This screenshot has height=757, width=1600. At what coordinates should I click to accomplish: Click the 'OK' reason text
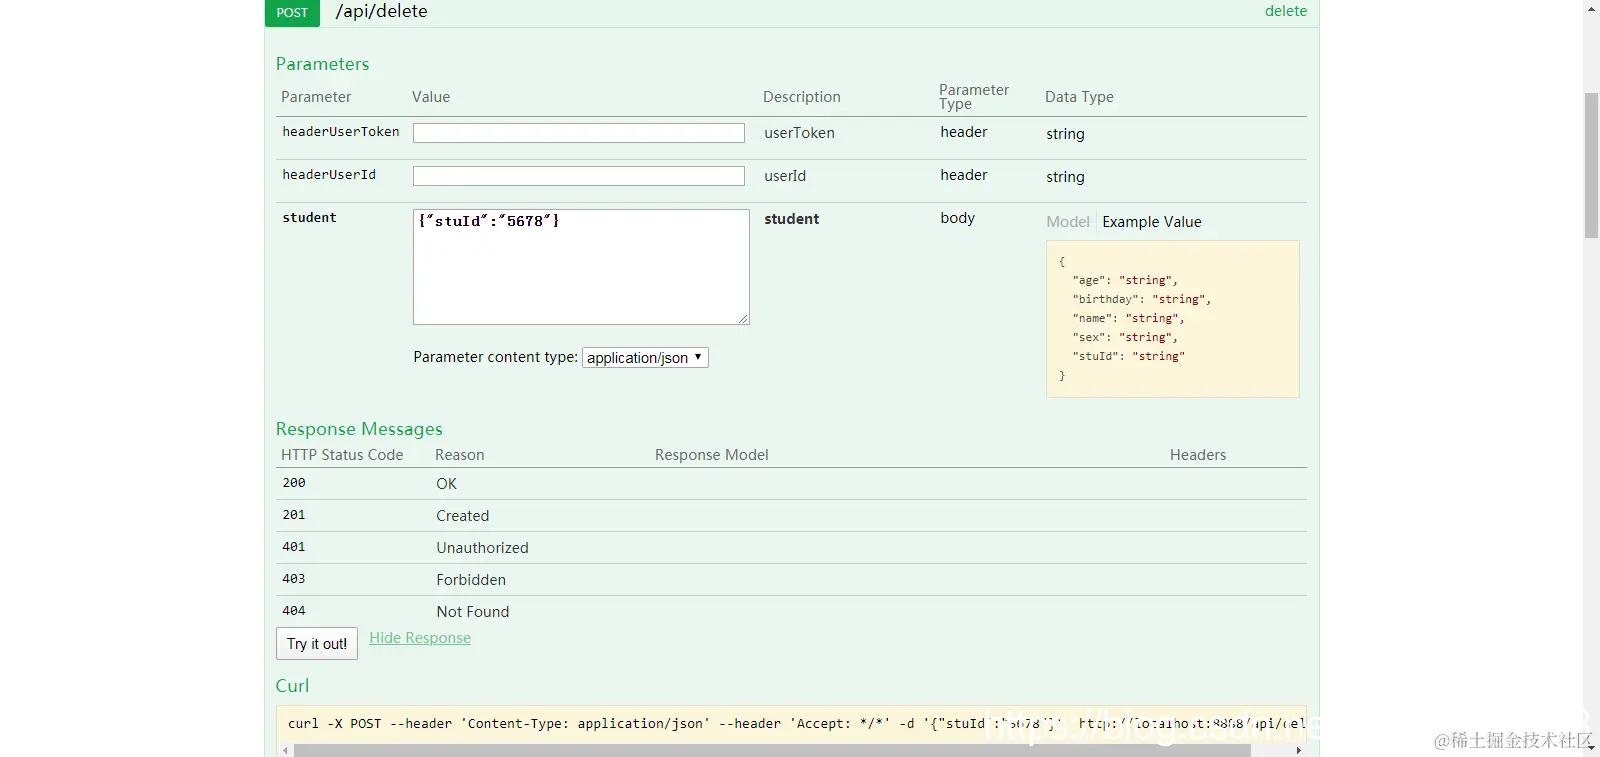click(446, 484)
